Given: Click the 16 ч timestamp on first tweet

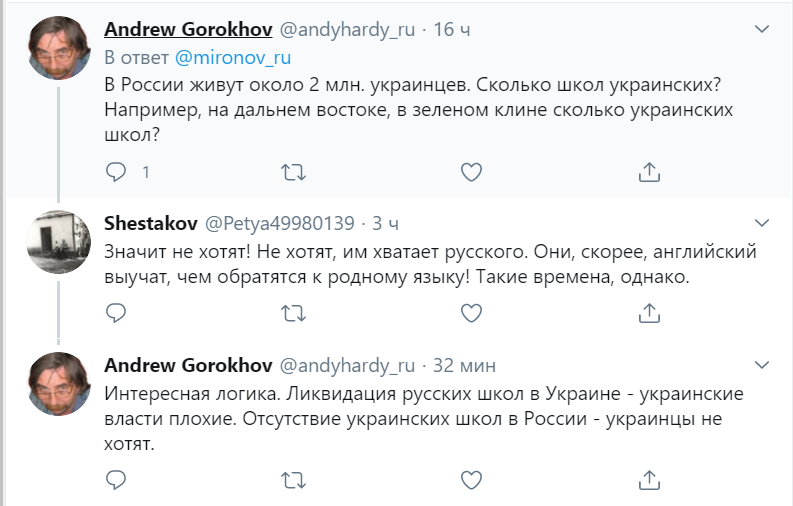Looking at the screenshot, I should pos(451,30).
